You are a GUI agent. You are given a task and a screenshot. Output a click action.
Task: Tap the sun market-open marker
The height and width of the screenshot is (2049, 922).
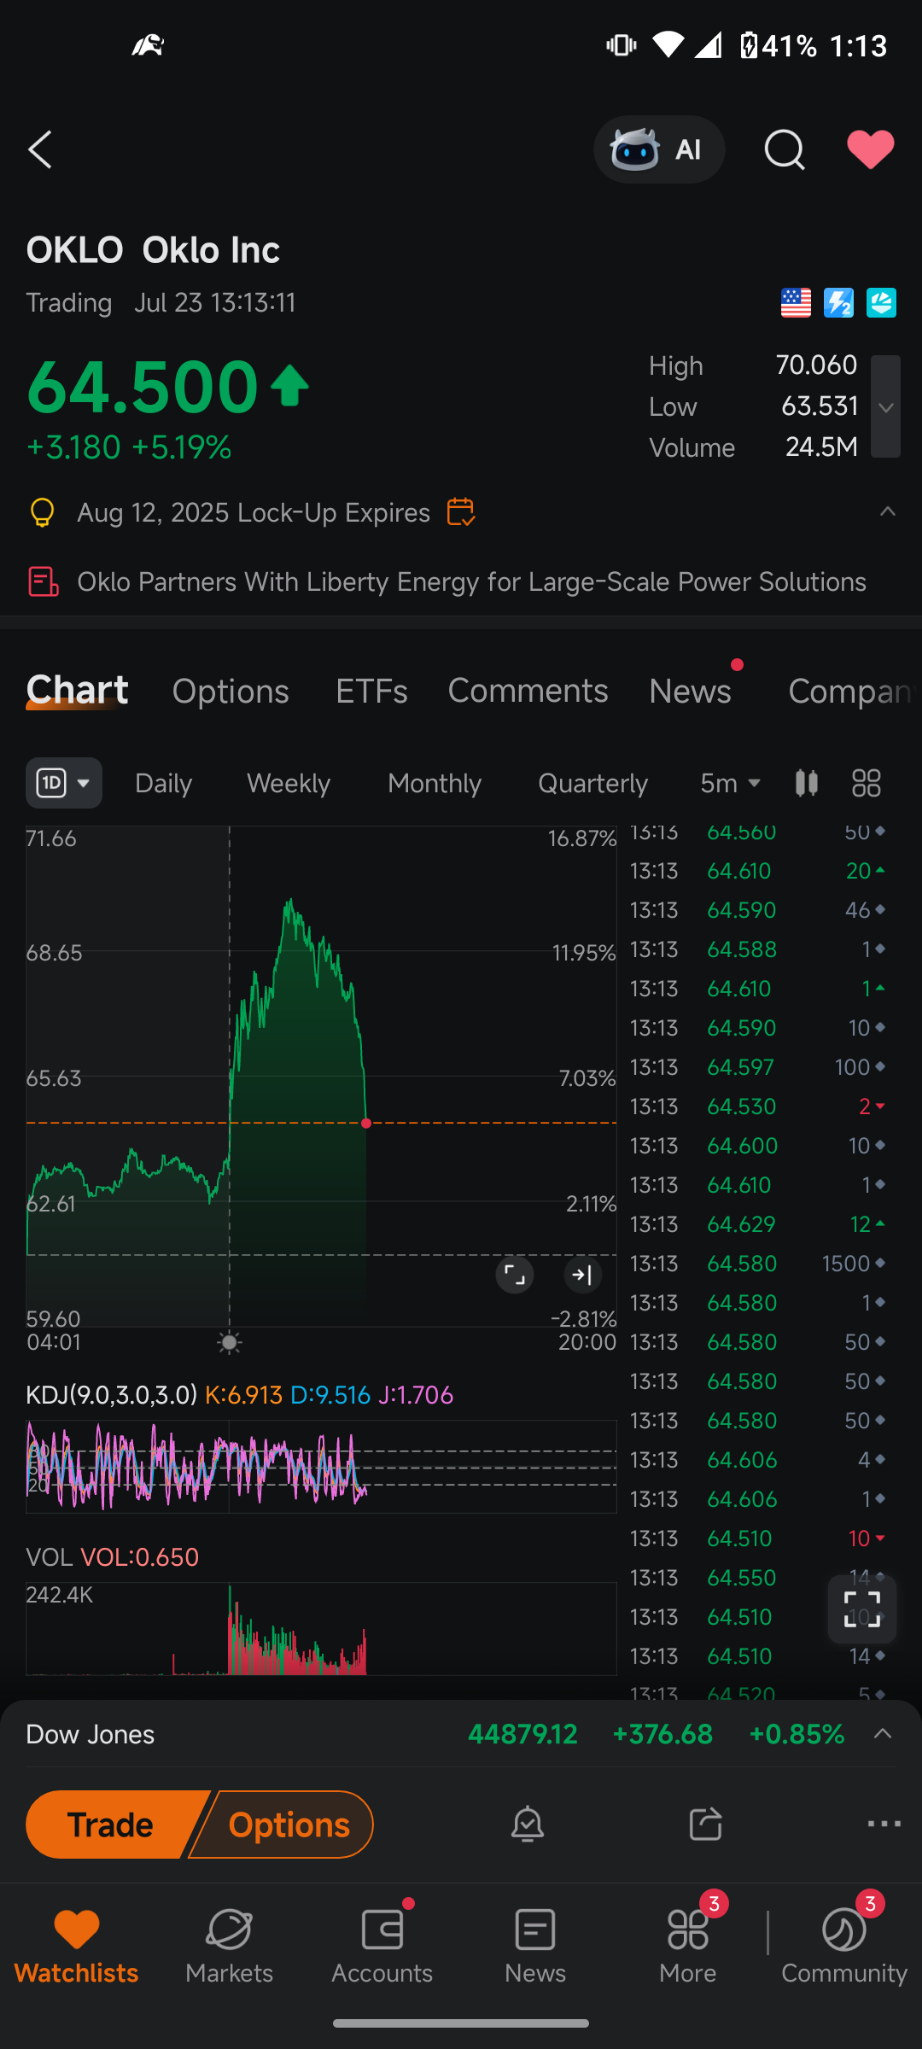[230, 1343]
